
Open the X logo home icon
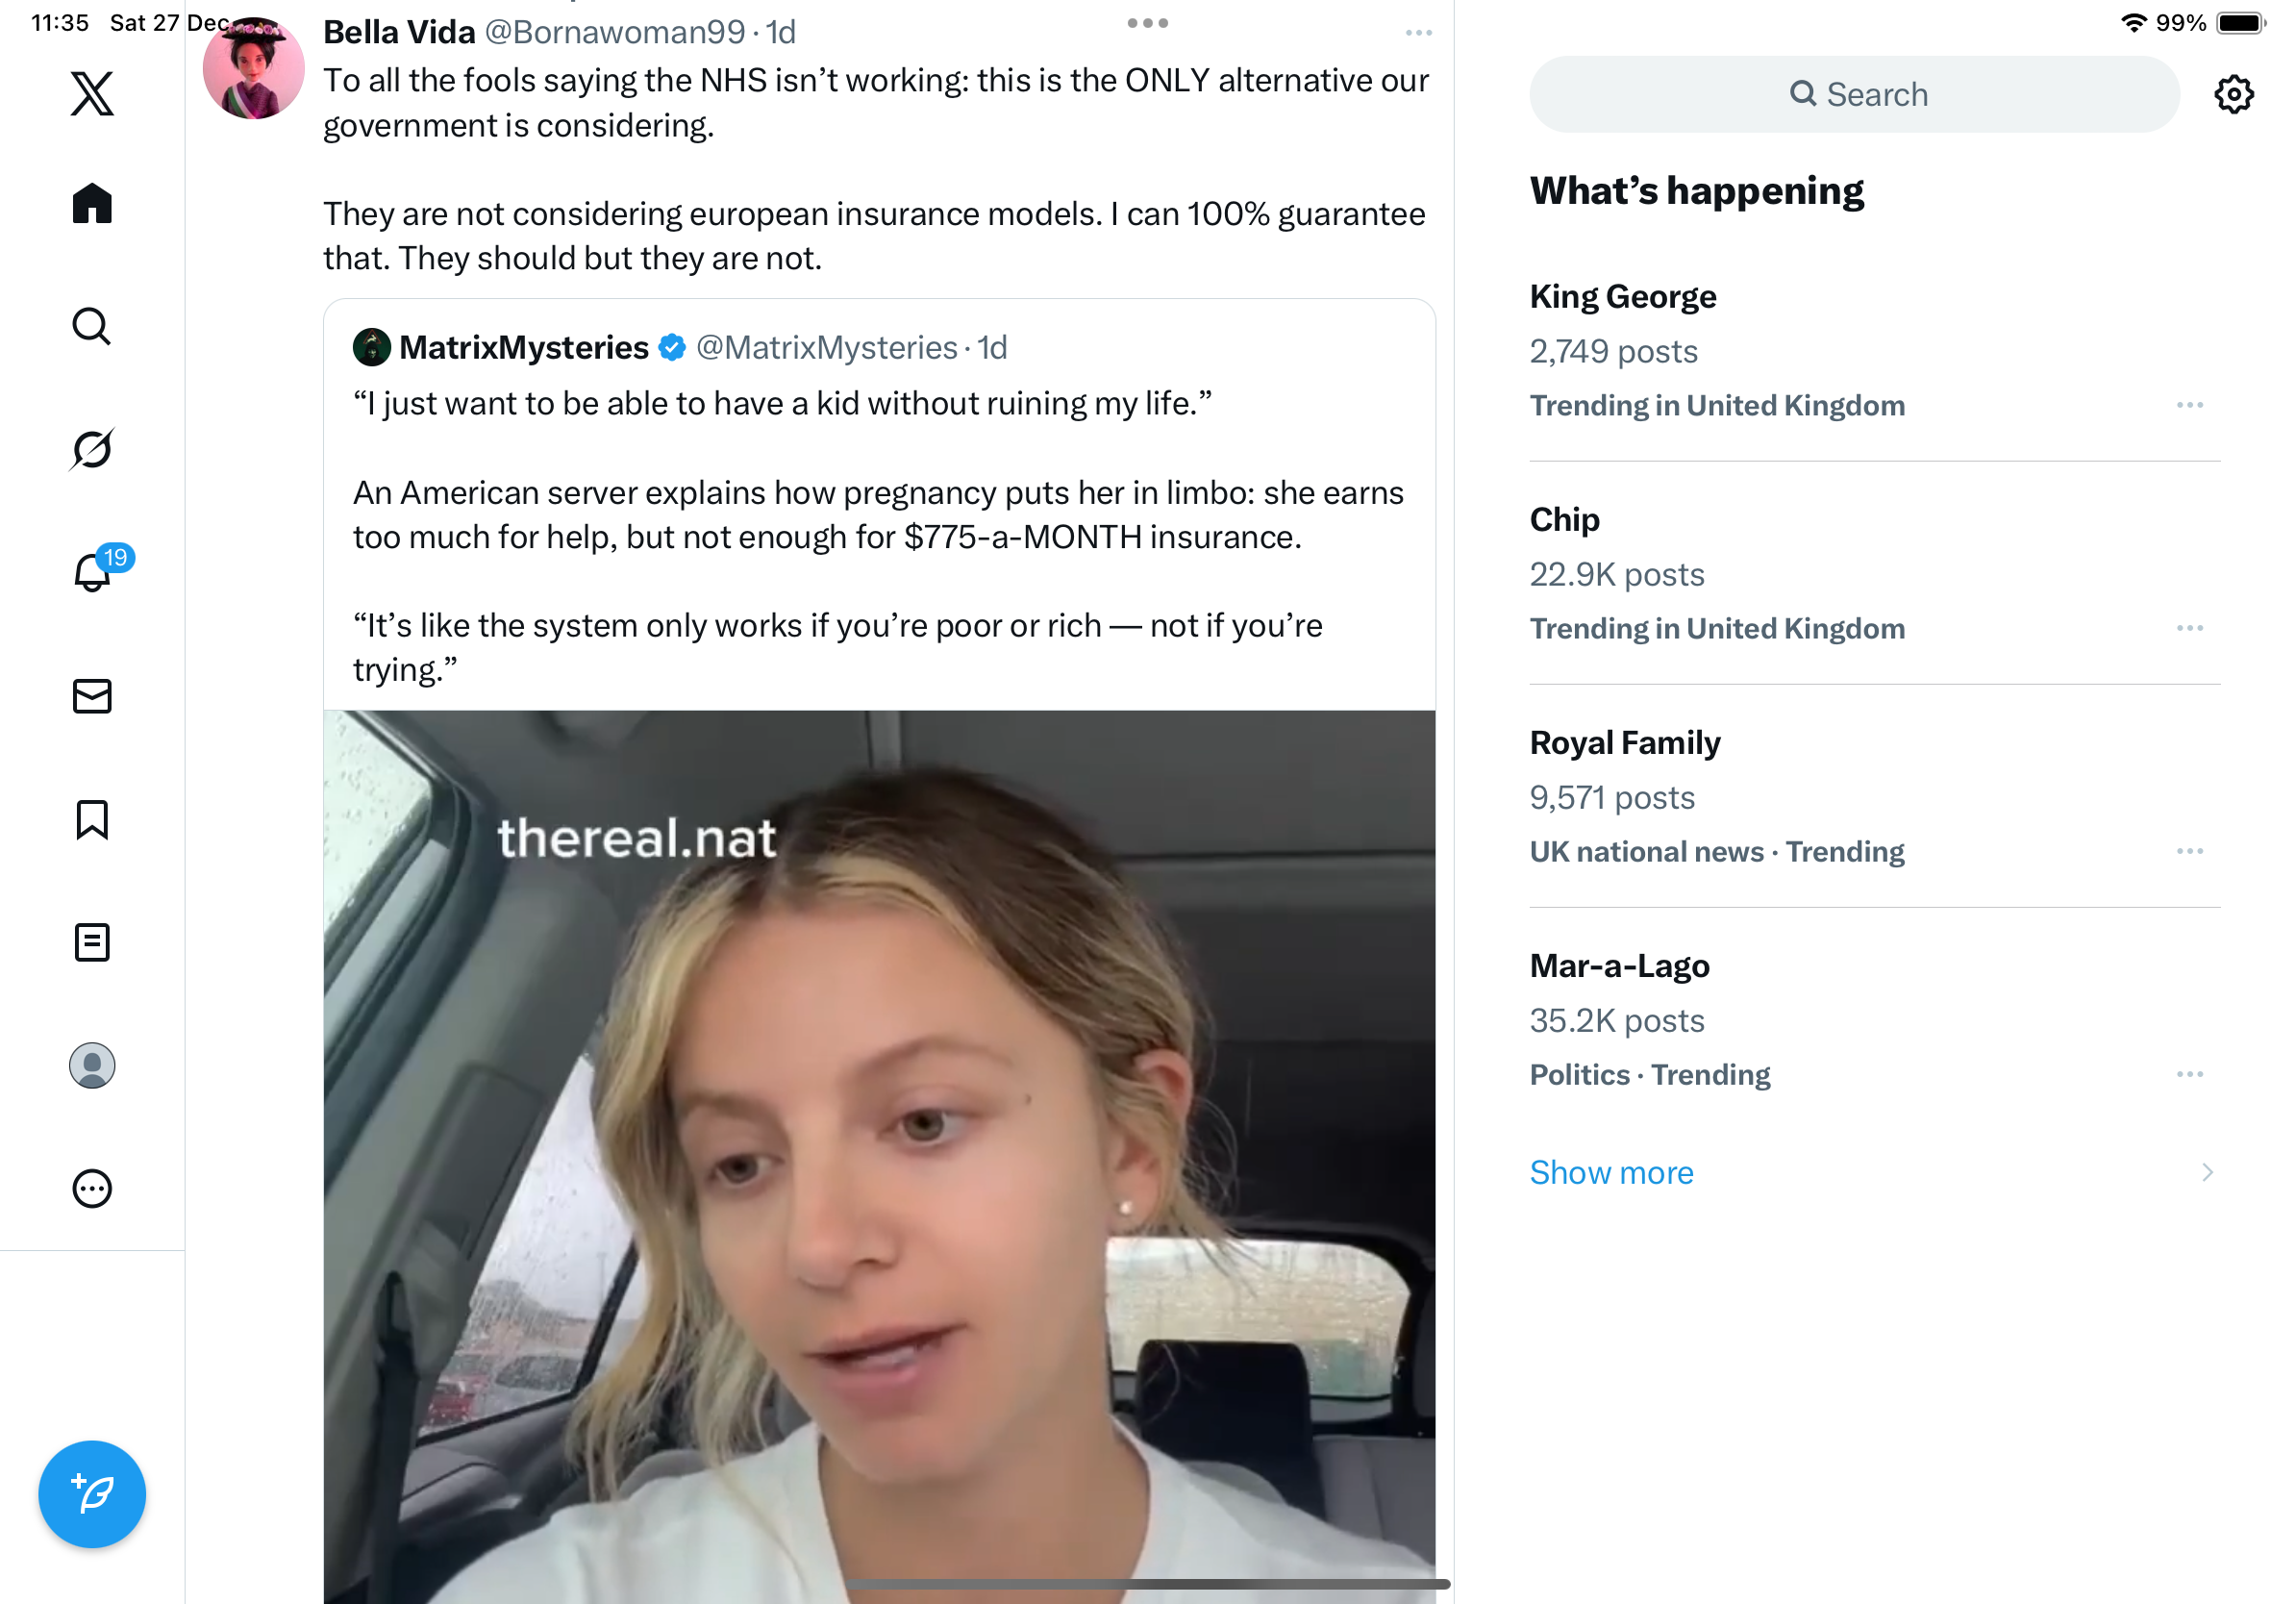coord(92,94)
